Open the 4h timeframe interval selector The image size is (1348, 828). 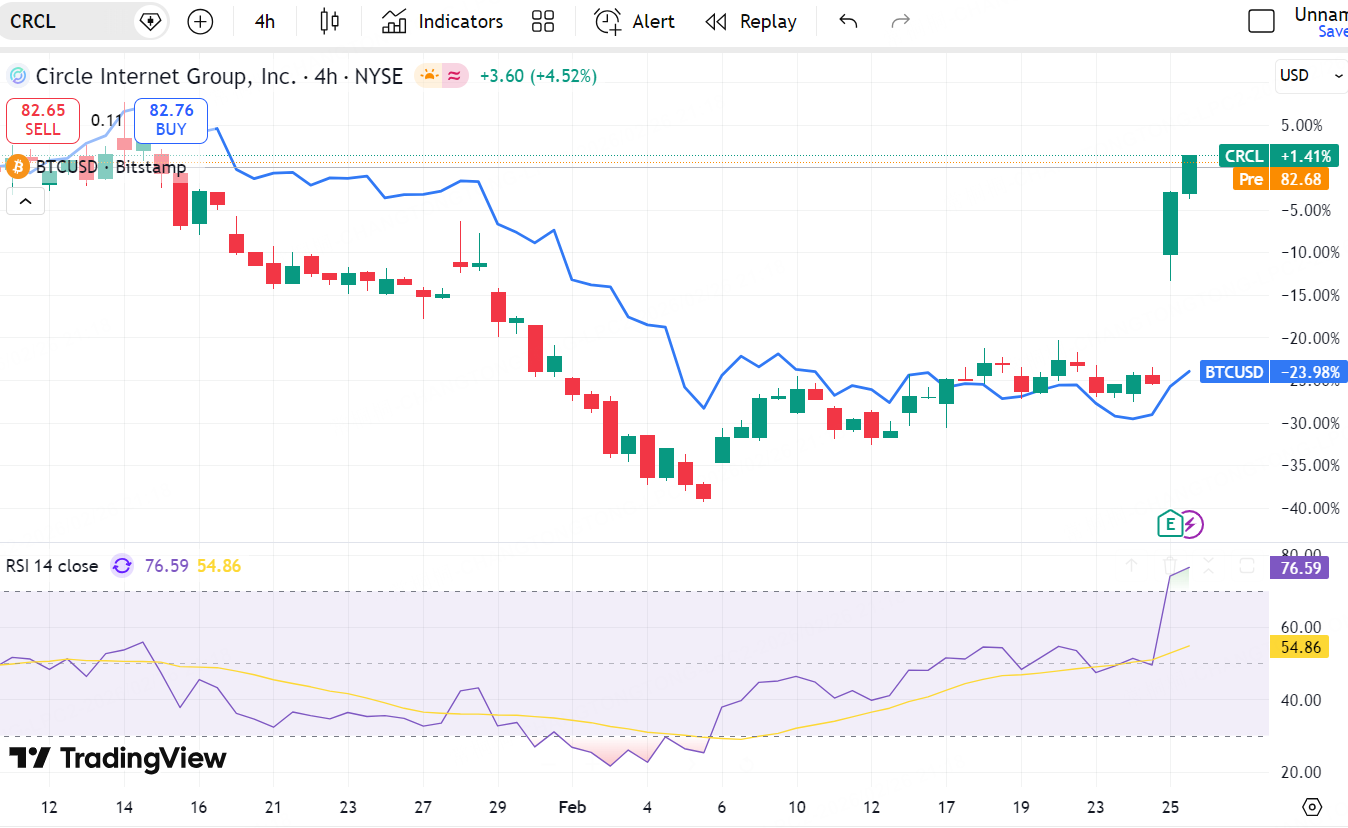tap(265, 21)
